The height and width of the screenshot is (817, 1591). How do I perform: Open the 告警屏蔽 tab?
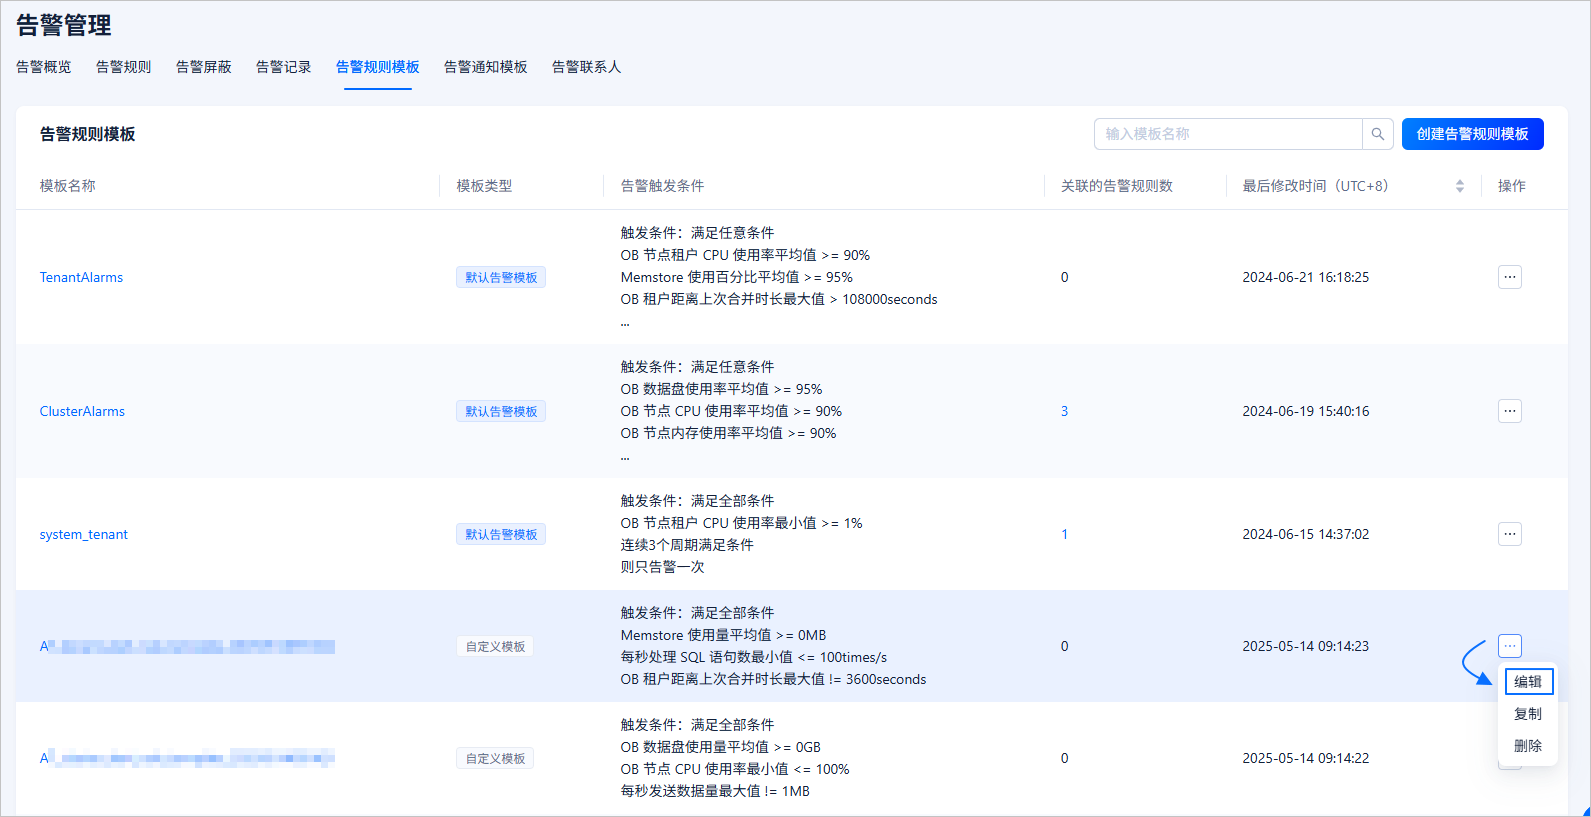coord(204,67)
